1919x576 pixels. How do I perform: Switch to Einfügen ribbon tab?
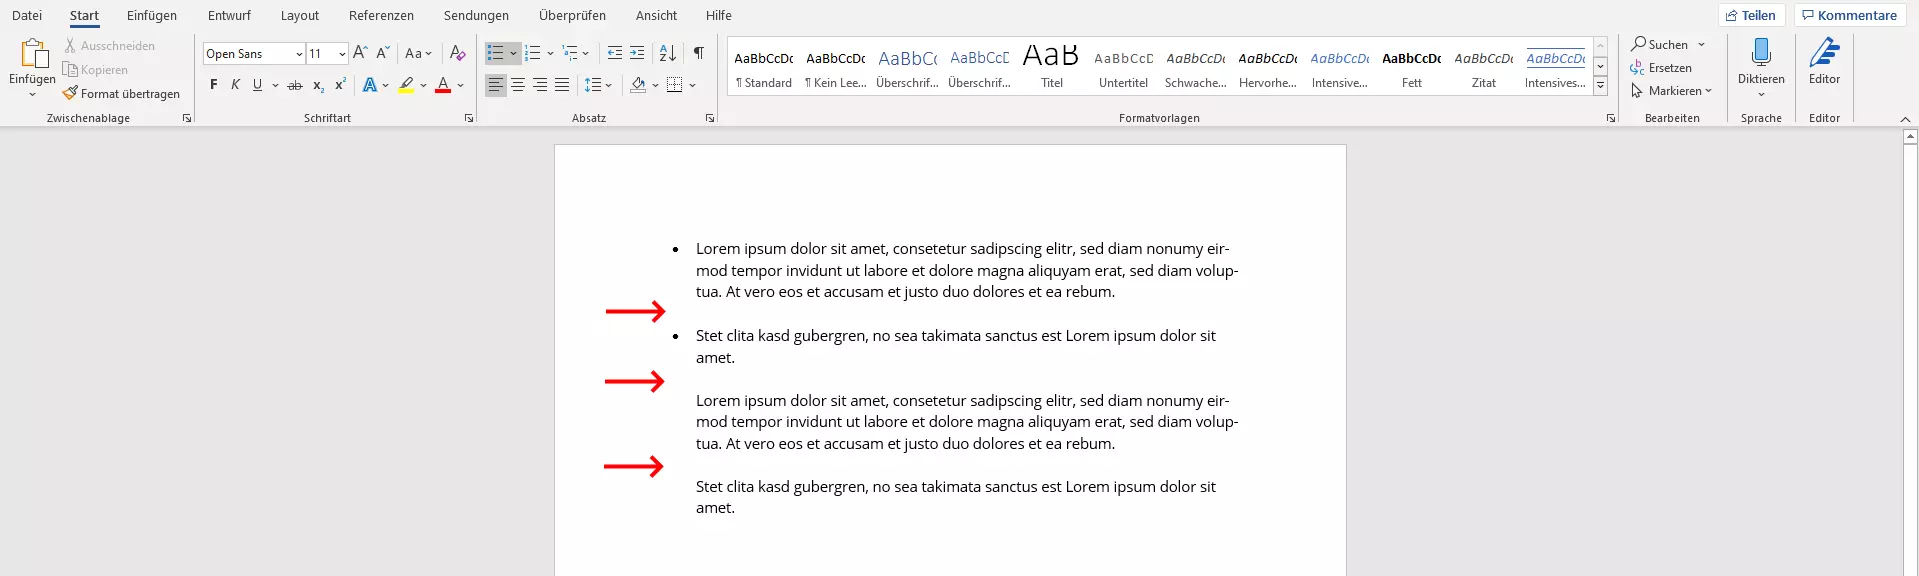pos(152,15)
